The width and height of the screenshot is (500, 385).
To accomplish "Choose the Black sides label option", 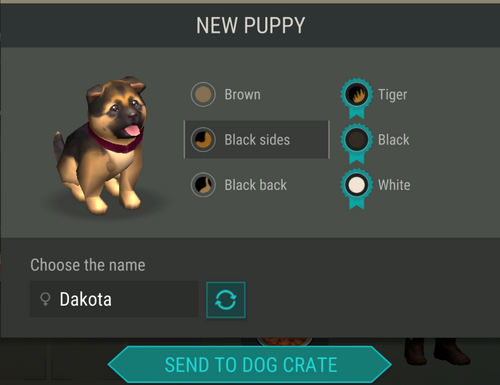I will [257, 140].
